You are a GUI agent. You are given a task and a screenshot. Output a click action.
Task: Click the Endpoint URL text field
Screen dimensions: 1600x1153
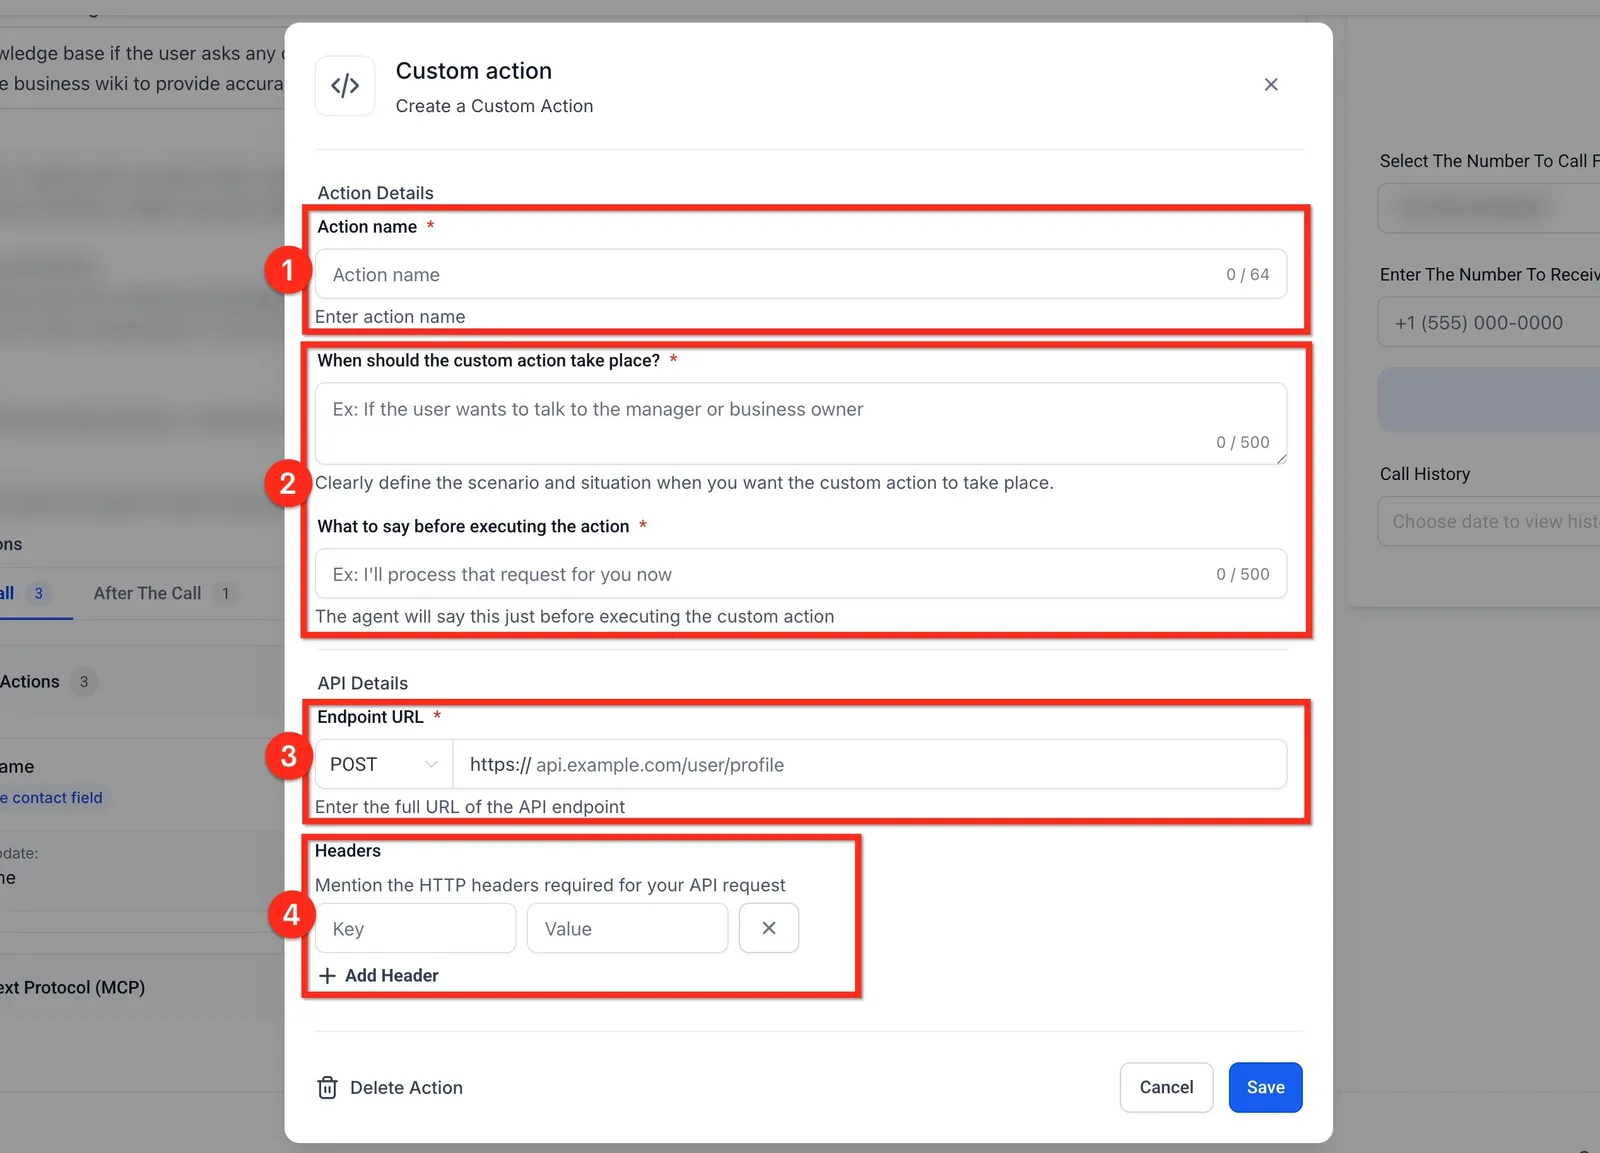(x=870, y=764)
